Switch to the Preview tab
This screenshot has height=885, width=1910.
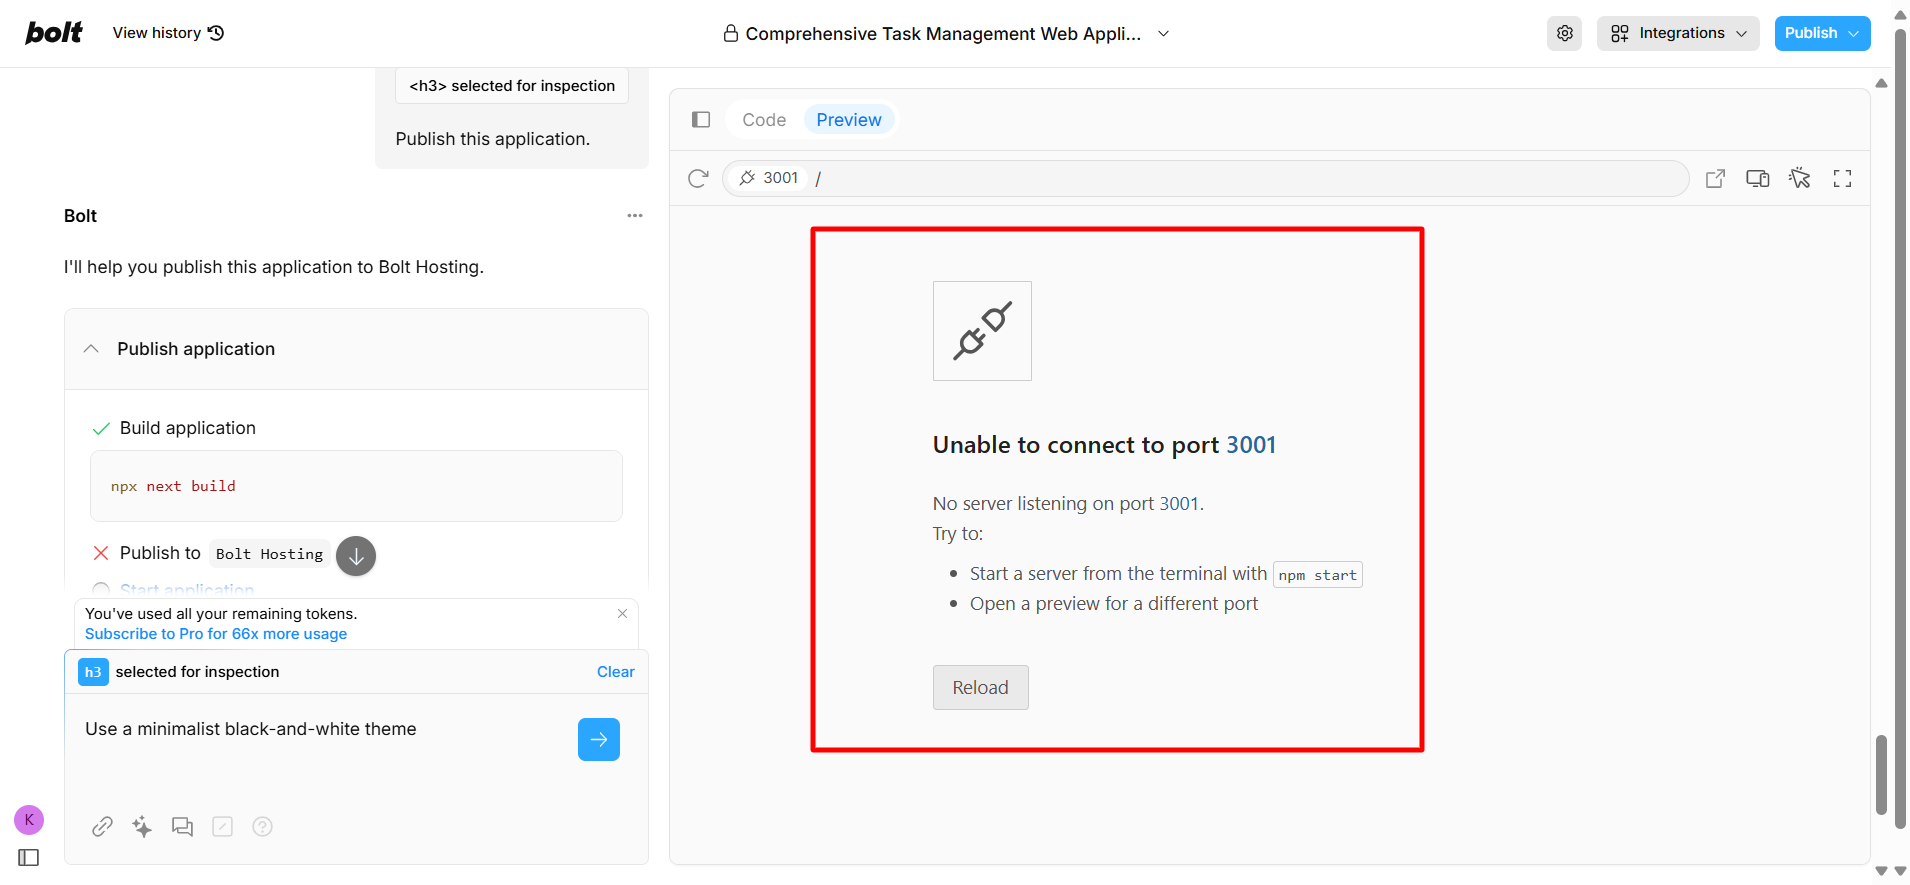click(x=849, y=120)
